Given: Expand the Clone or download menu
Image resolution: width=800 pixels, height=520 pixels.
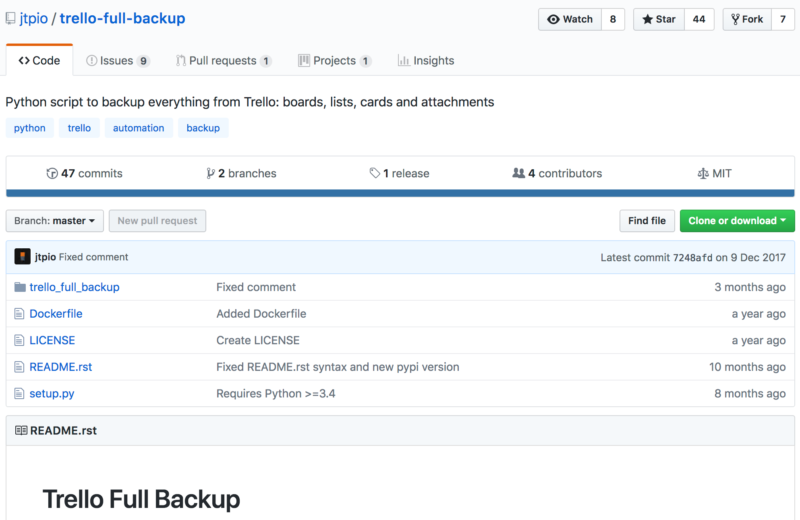Looking at the screenshot, I should [737, 220].
